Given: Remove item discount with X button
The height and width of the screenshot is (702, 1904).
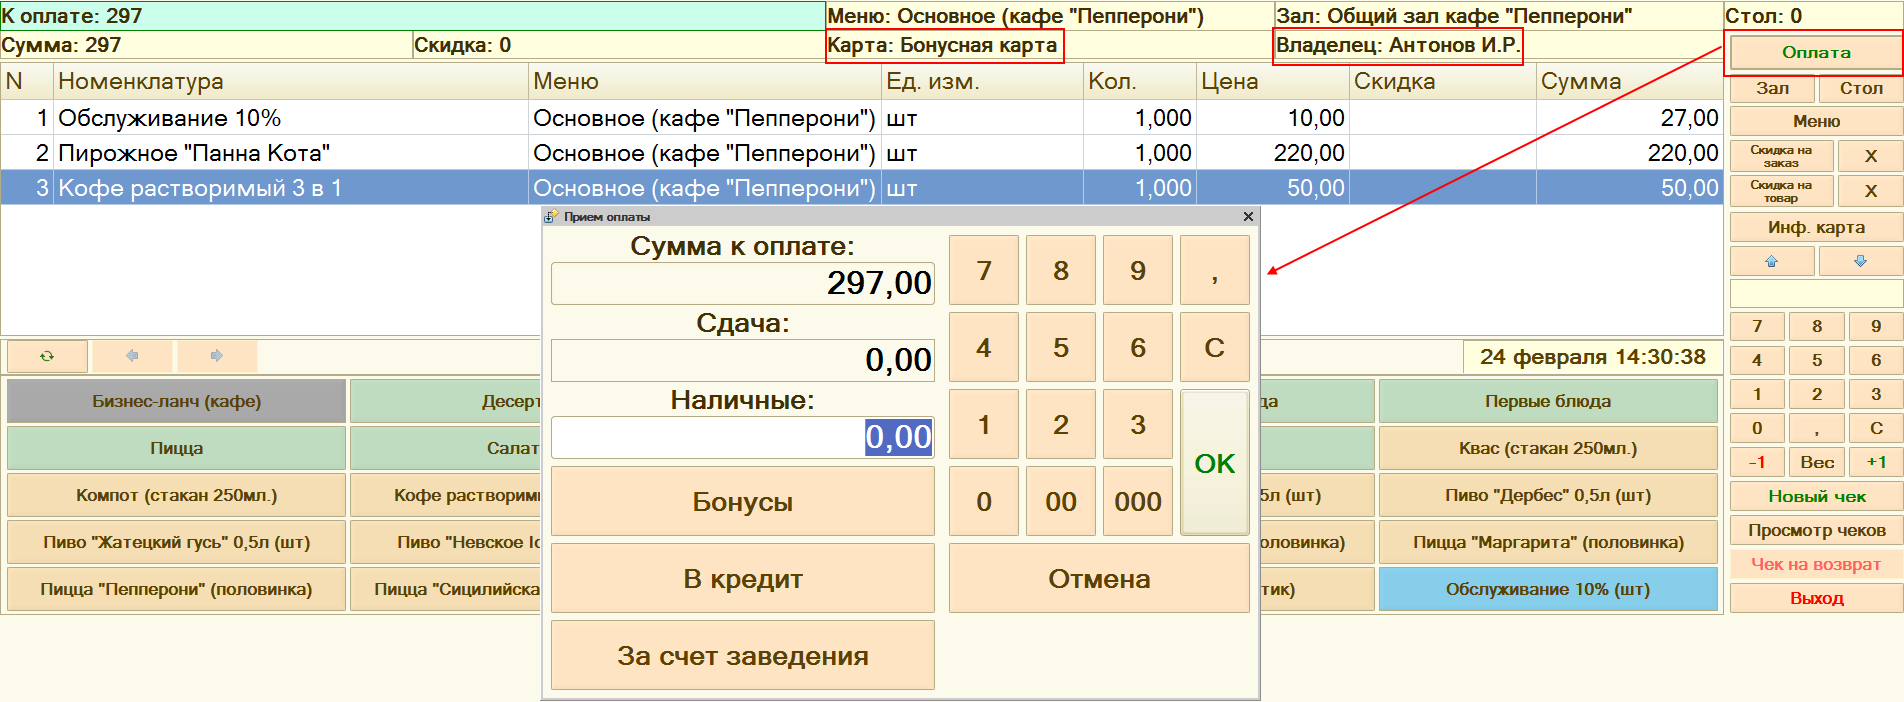Looking at the screenshot, I should click(x=1870, y=191).
